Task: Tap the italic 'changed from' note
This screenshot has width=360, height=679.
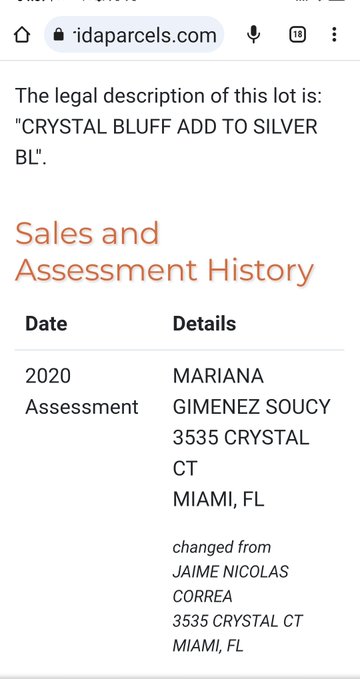Action: pos(222,547)
